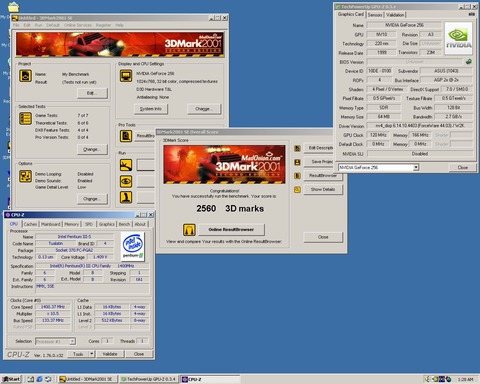
Task: Launch Internet Explorer from quick launch bar
Action: pyautogui.click(x=39, y=379)
